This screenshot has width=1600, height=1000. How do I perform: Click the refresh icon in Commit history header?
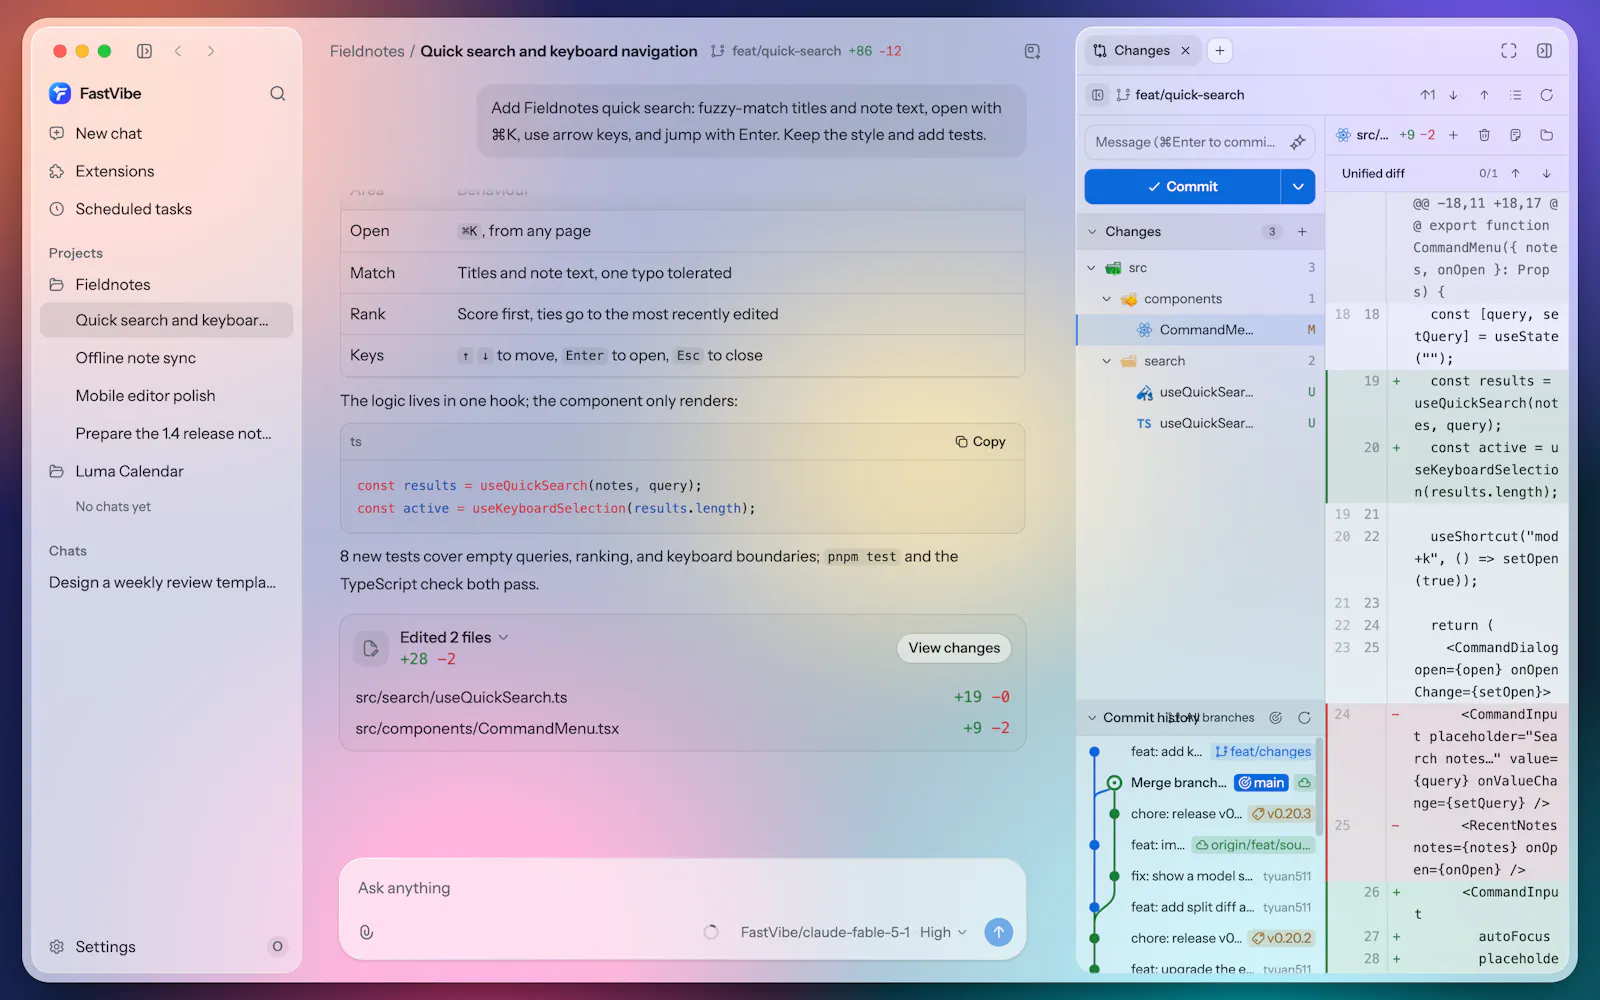coord(1304,718)
